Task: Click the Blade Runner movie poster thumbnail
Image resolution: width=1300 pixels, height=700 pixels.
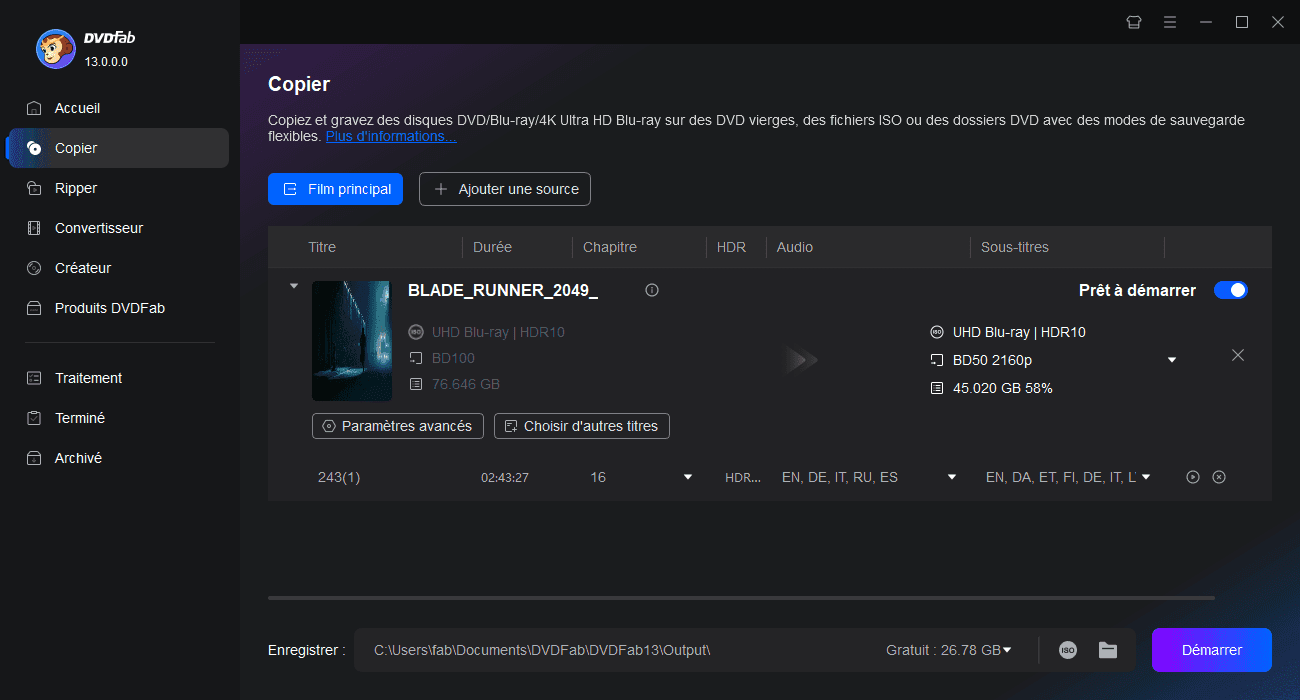Action: tap(351, 341)
